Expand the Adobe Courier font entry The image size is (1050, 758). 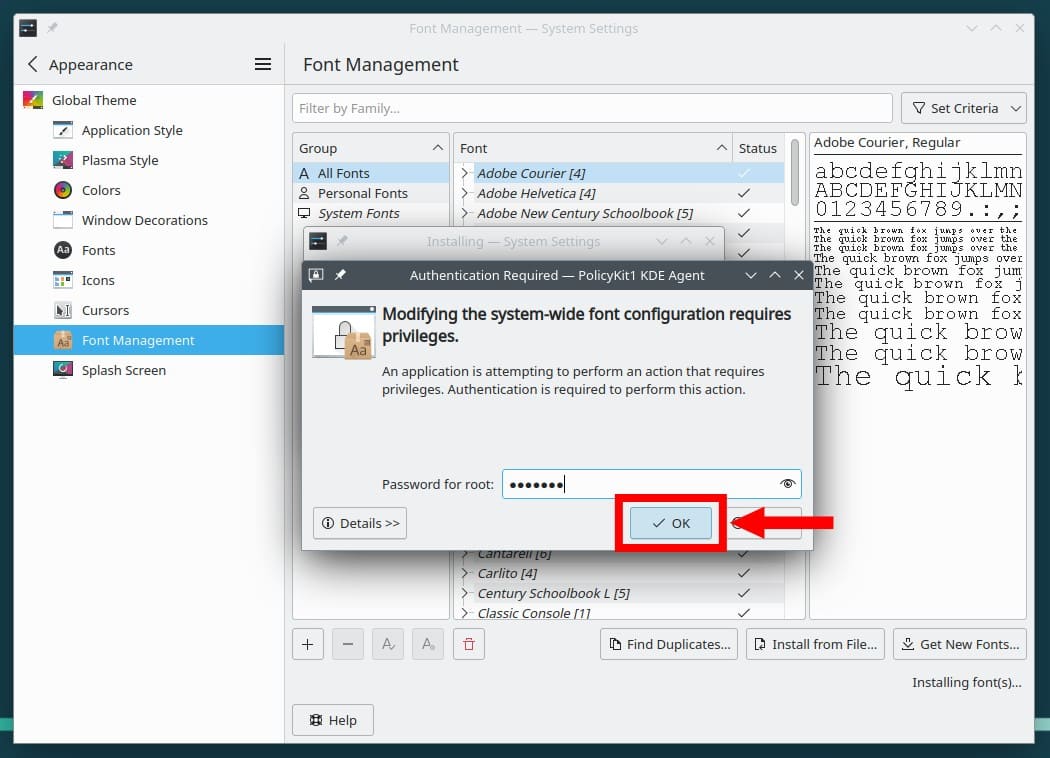click(464, 173)
